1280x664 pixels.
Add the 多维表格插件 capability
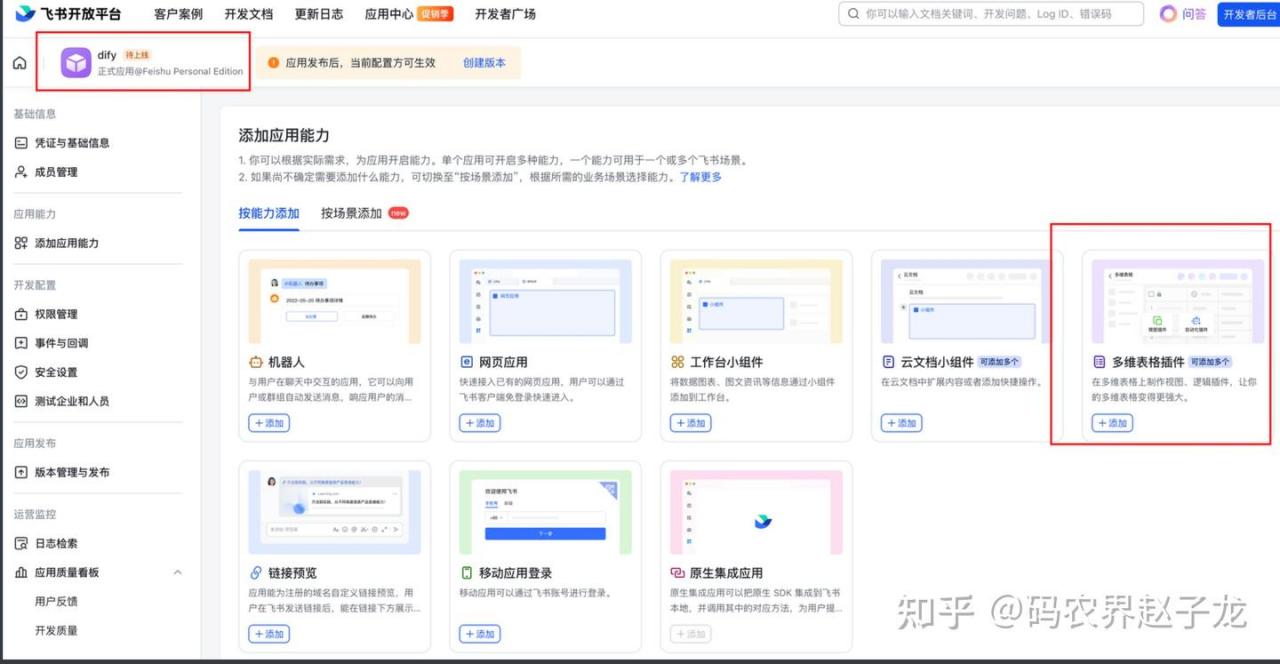(x=1113, y=423)
